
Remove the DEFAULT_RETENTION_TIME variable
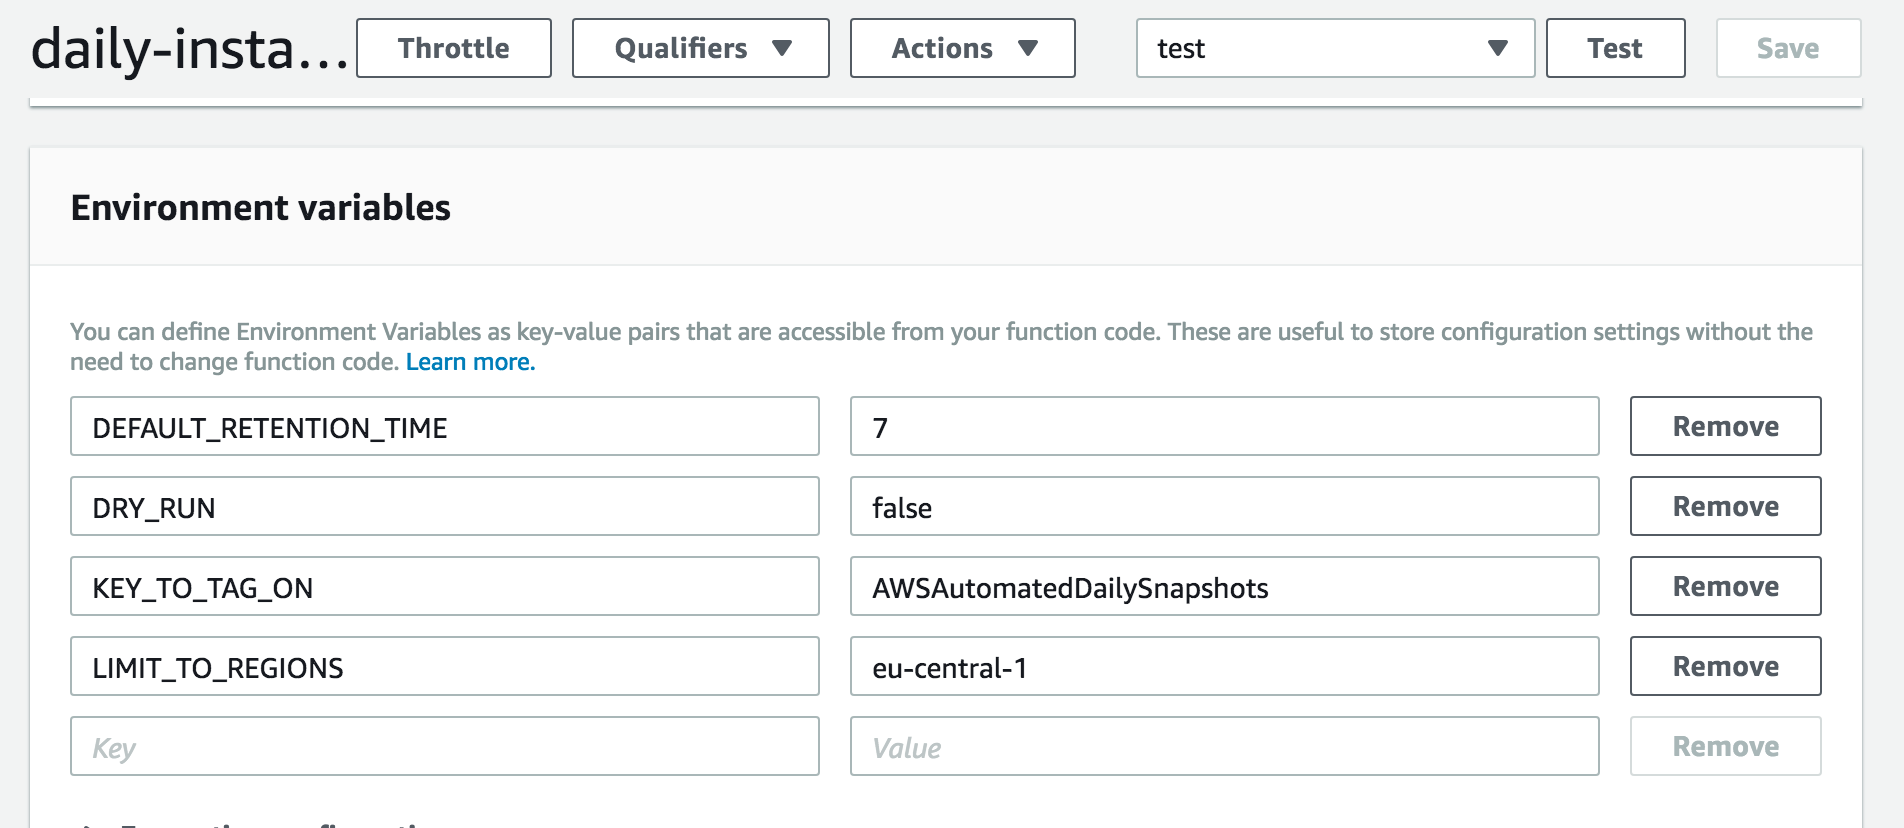1725,427
